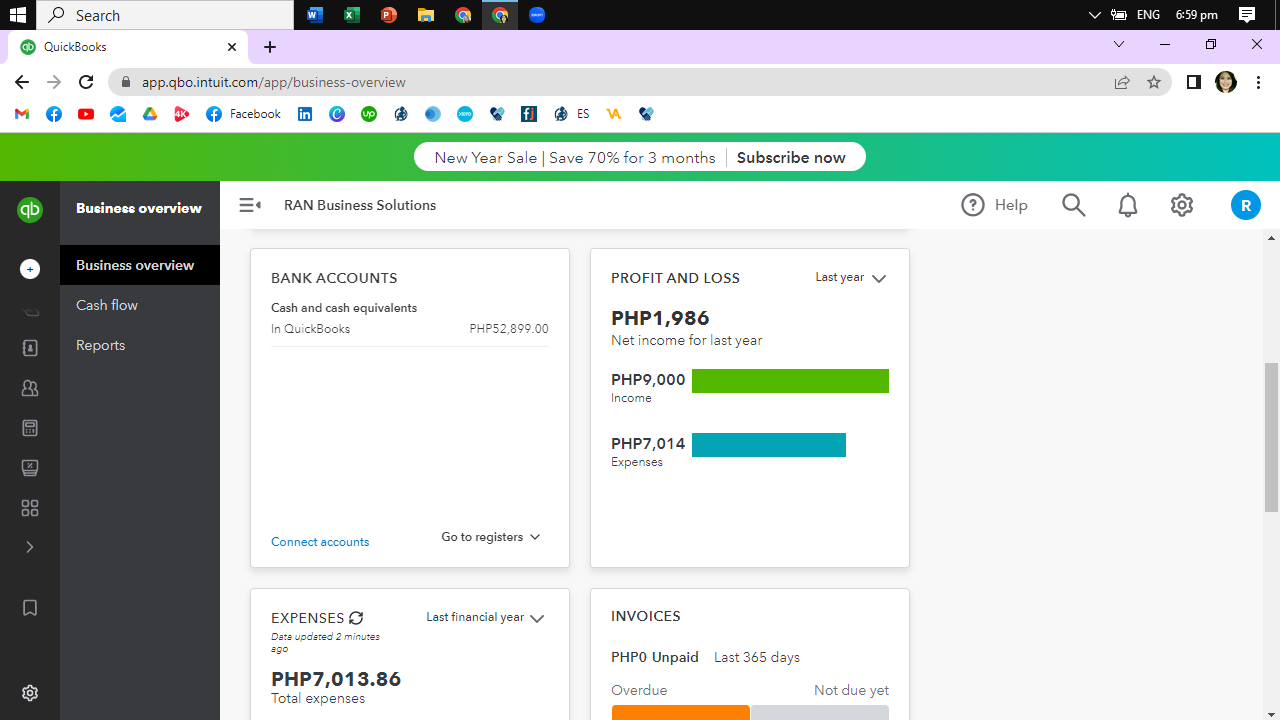
Task: Open the blue R user profile avatar
Action: 1245,206
